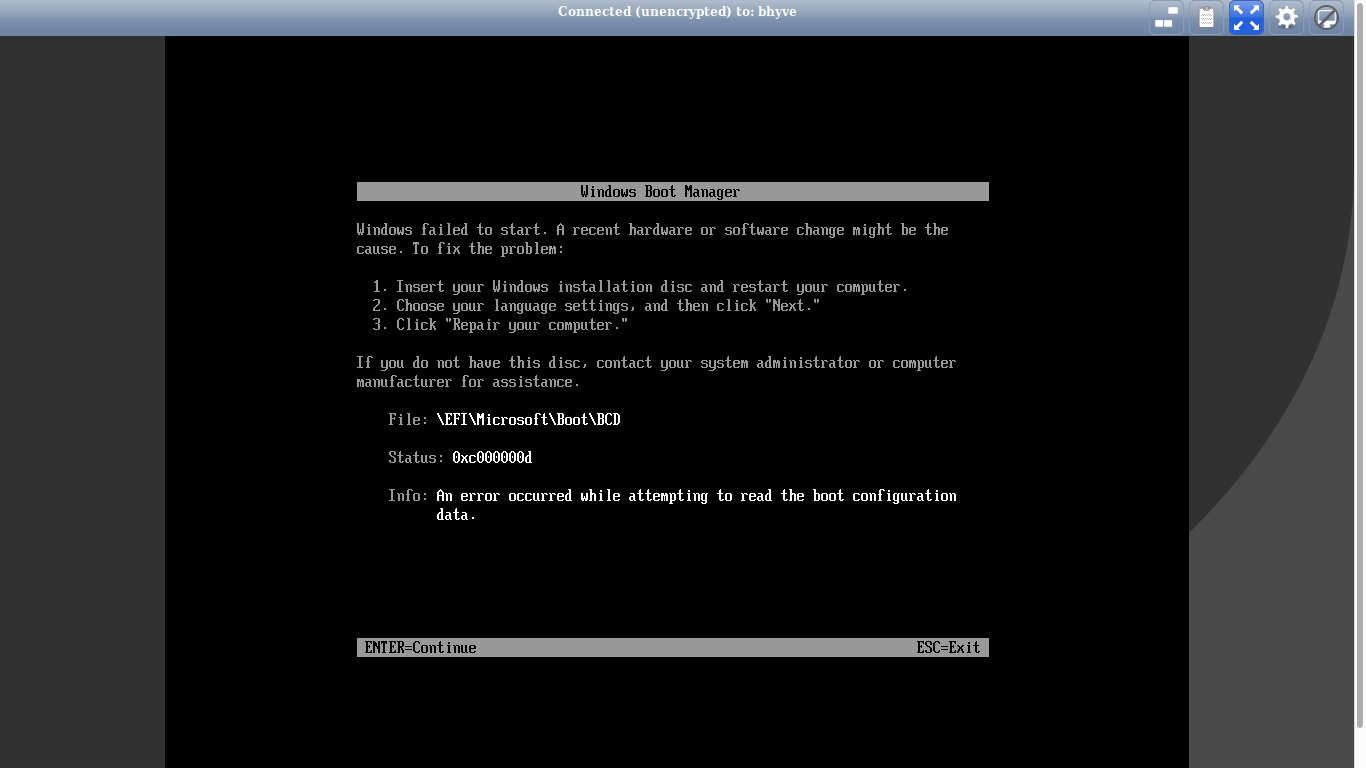Image resolution: width=1366 pixels, height=768 pixels.
Task: Click the 'Connected (unencrypted) to: bhyve' status text
Action: (x=677, y=12)
